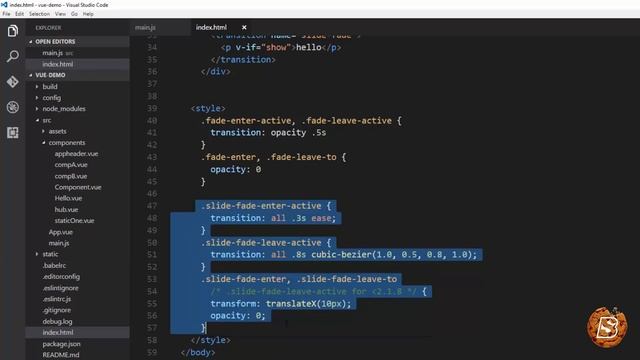The image size is (640, 360).
Task: Open the Search view icon
Action: [13, 56]
